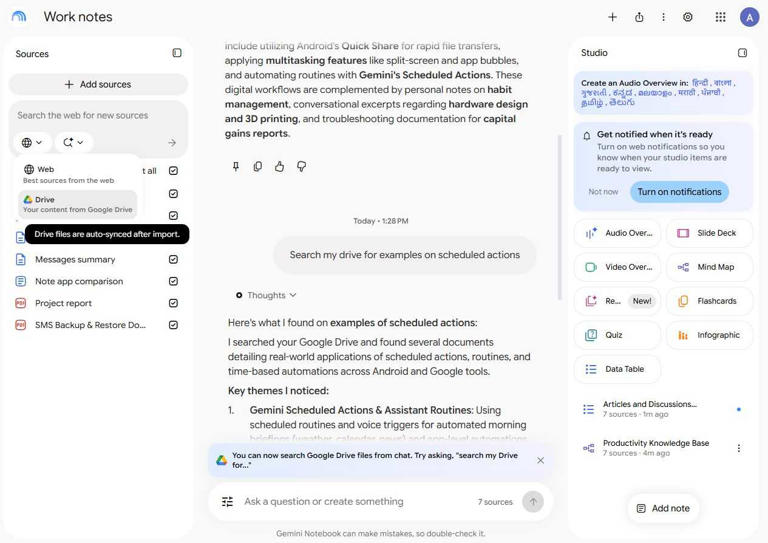768x543 pixels.
Task: Give thumbs down to the response
Action: tap(301, 166)
